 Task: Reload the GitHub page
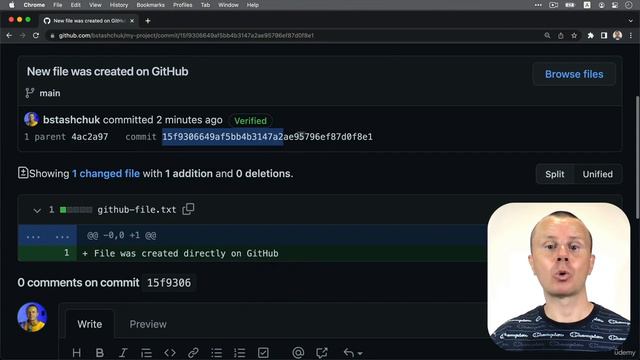pos(36,36)
